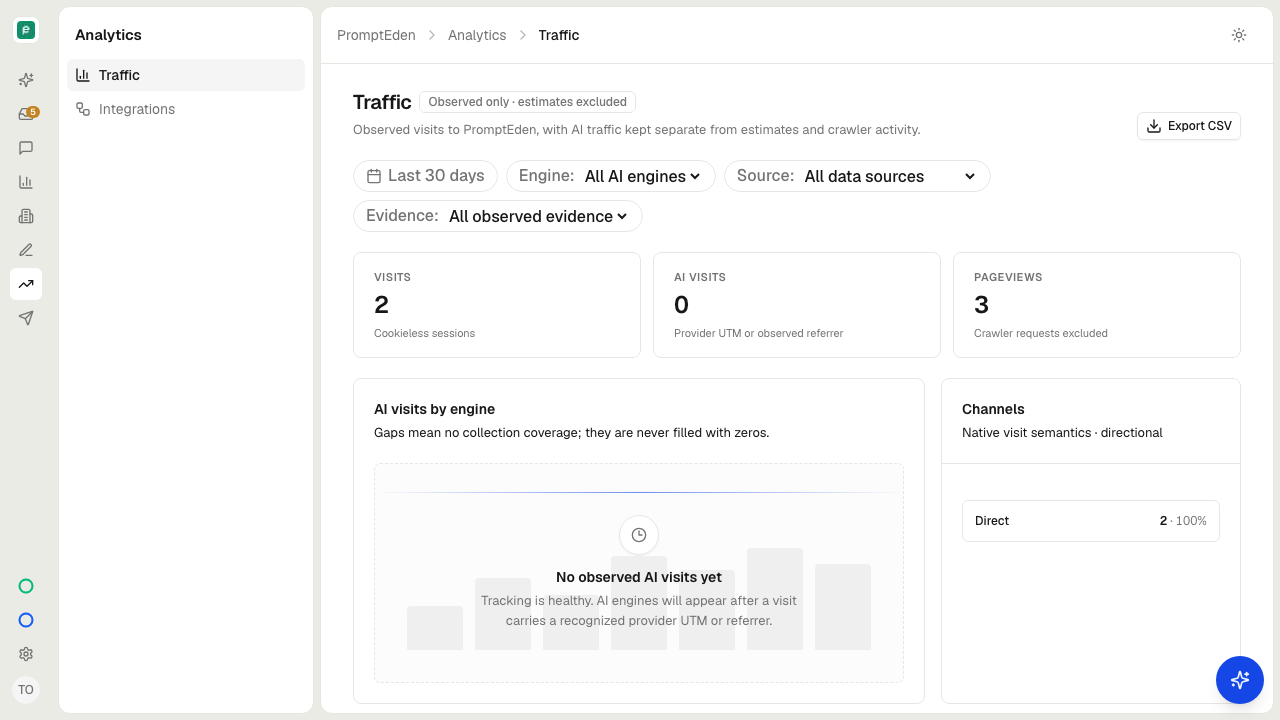
Task: Open the inbox icon with badge 5
Action: (x=26, y=114)
